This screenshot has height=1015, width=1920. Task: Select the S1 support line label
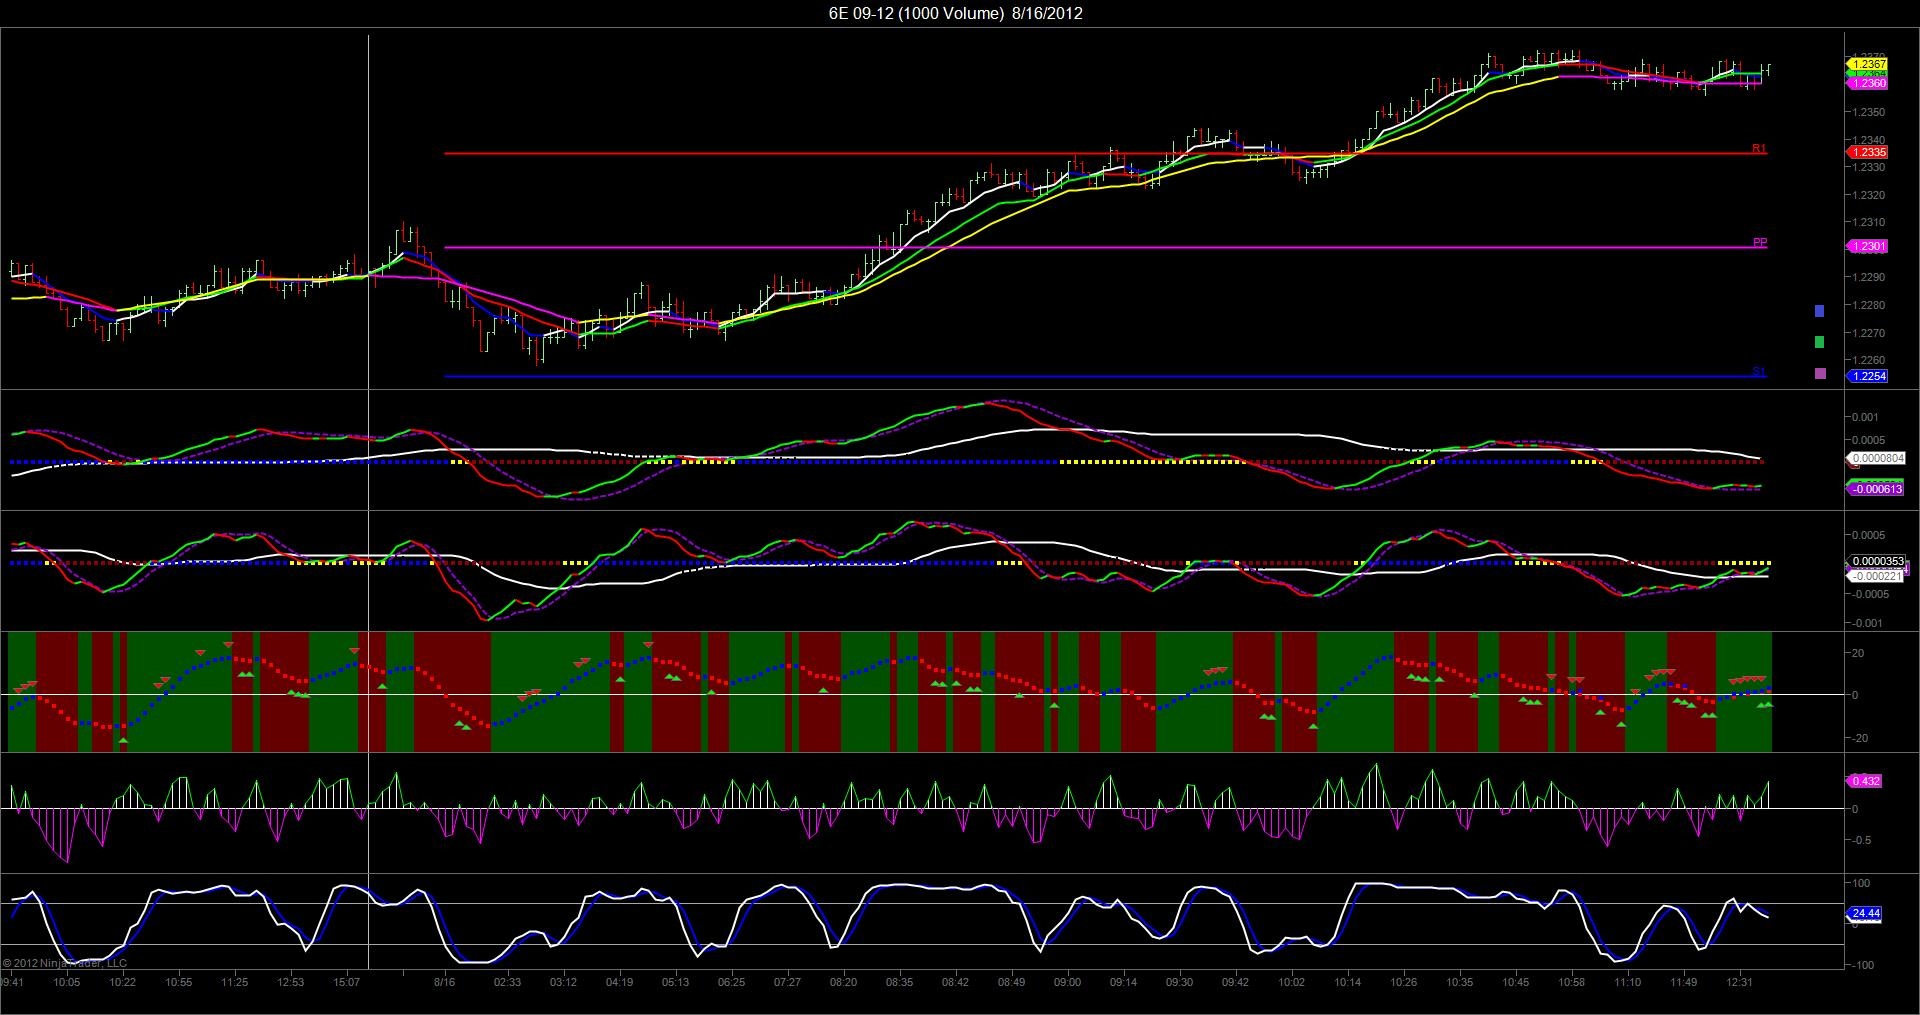pos(1759,372)
